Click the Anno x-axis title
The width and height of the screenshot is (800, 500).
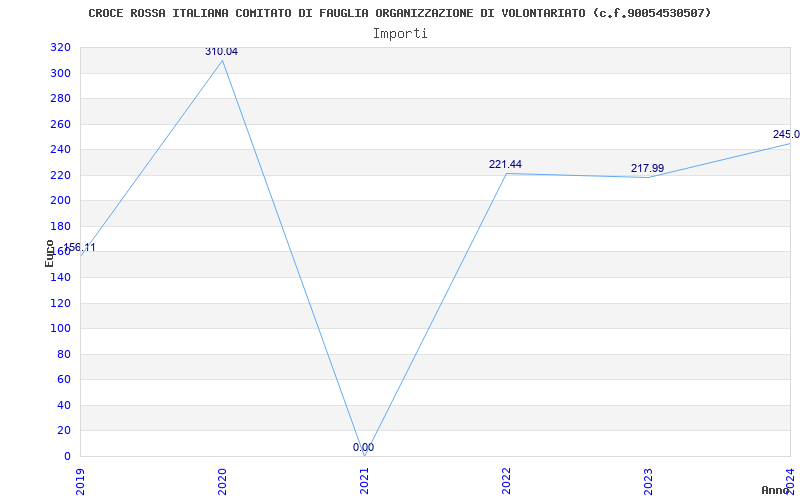click(x=776, y=490)
